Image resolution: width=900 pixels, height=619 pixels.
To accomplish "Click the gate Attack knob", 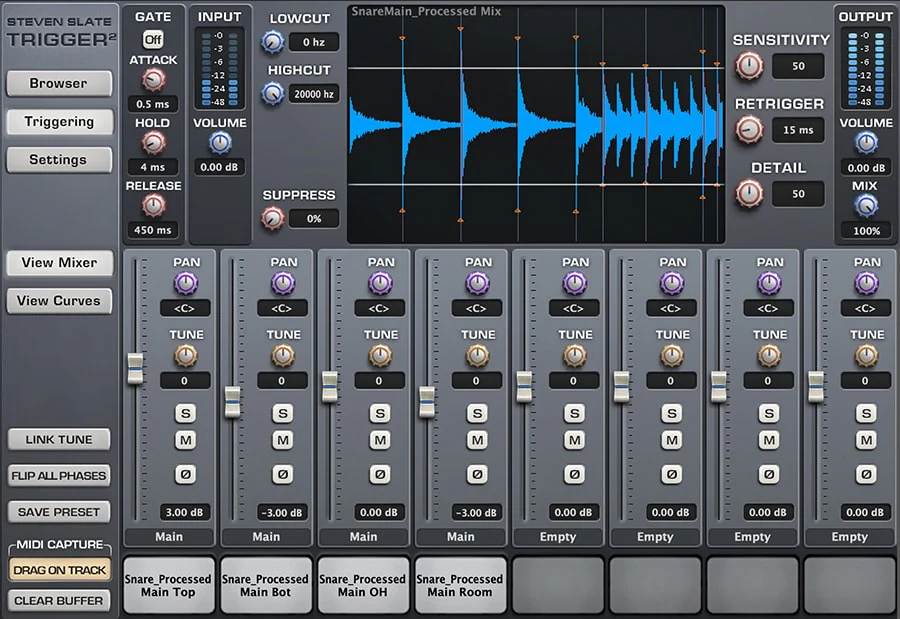I will [153, 81].
